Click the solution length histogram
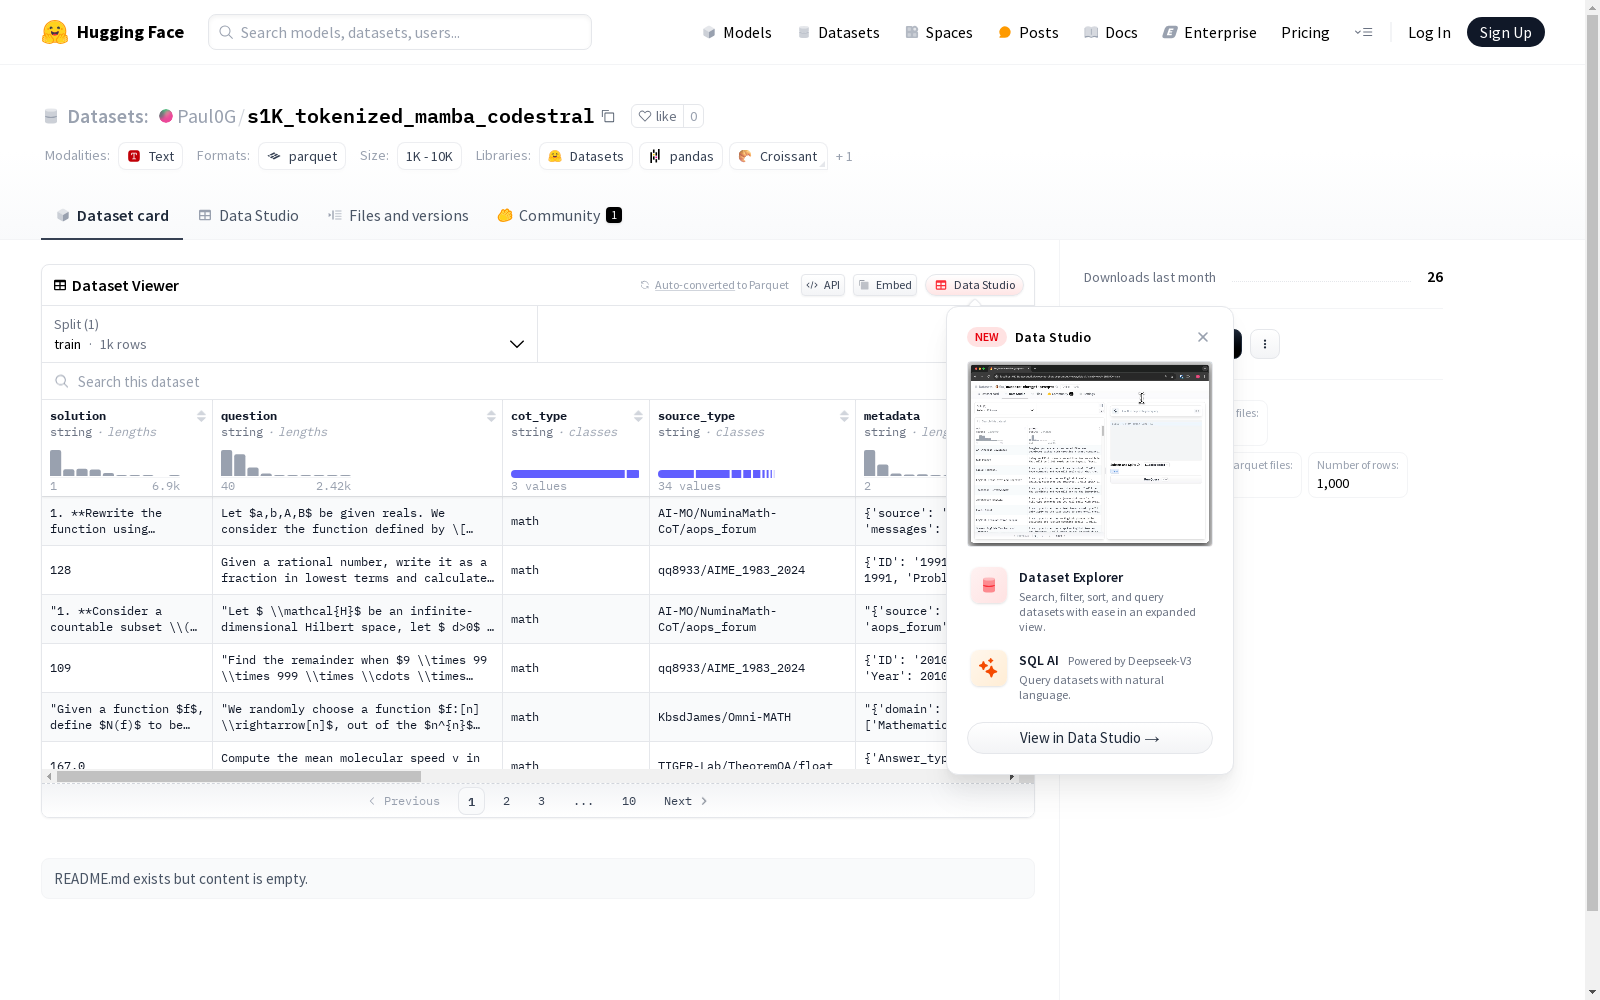1600x1000 pixels. pyautogui.click(x=115, y=462)
